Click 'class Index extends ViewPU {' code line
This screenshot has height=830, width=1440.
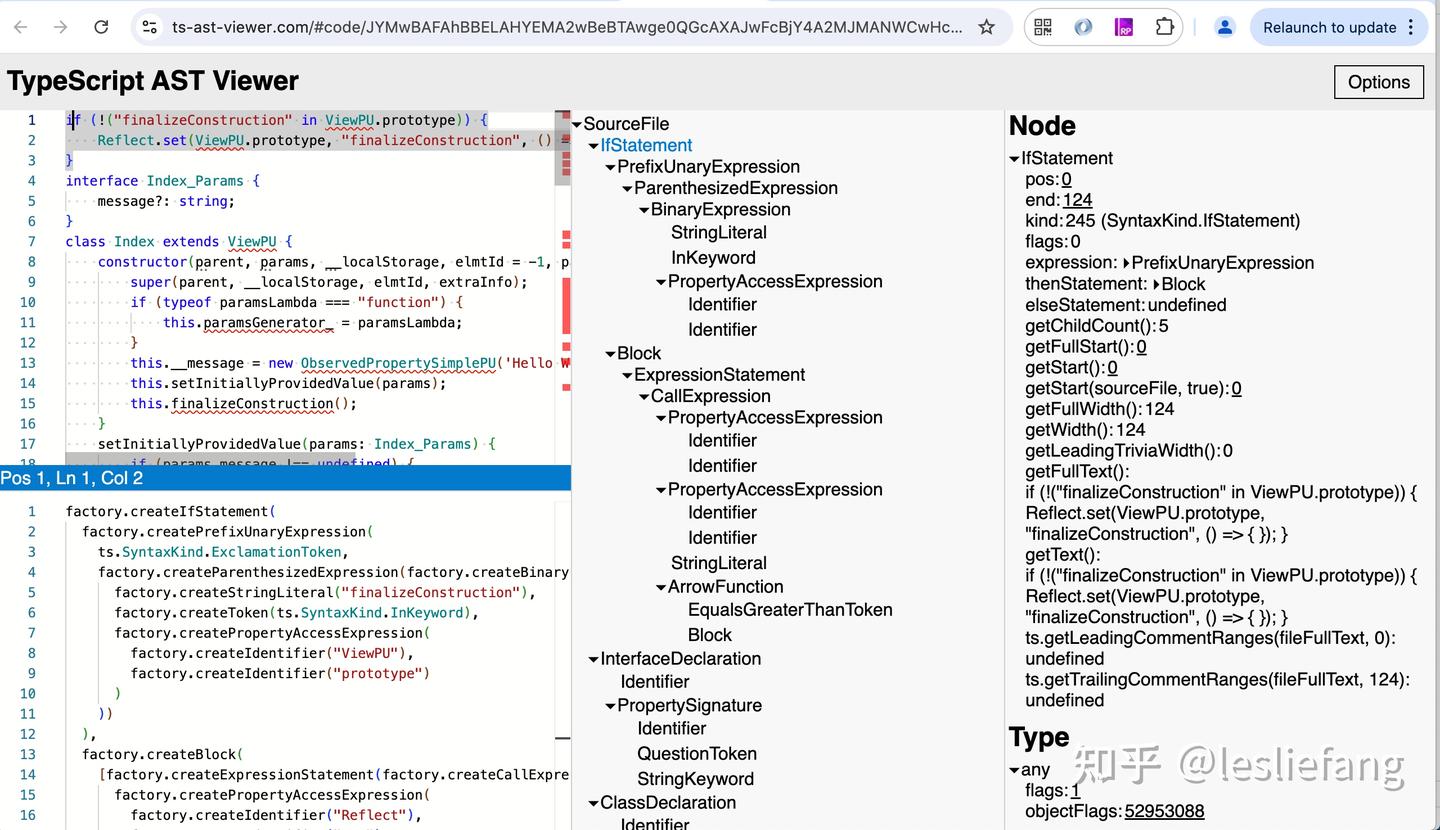[x=179, y=242]
